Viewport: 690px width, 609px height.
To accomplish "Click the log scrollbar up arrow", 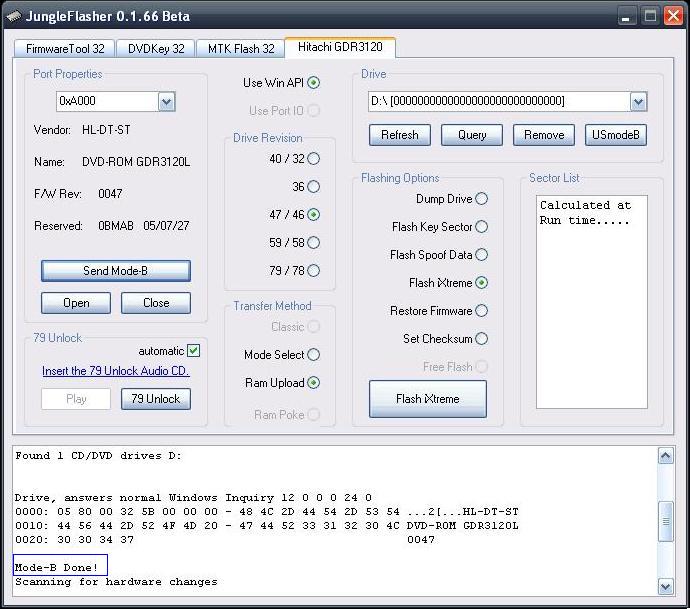I will click(x=665, y=456).
